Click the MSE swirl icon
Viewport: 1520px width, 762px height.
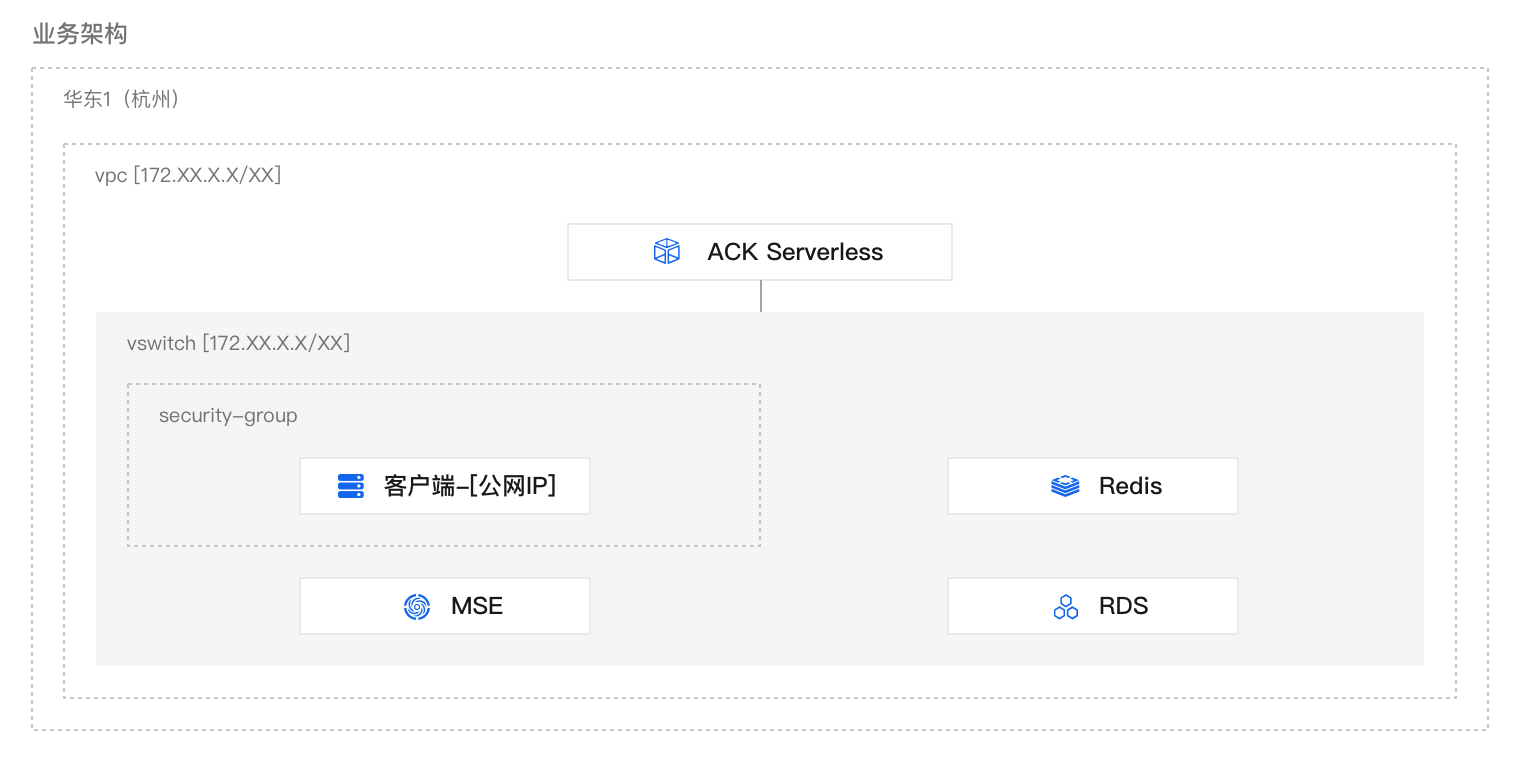[x=416, y=606]
